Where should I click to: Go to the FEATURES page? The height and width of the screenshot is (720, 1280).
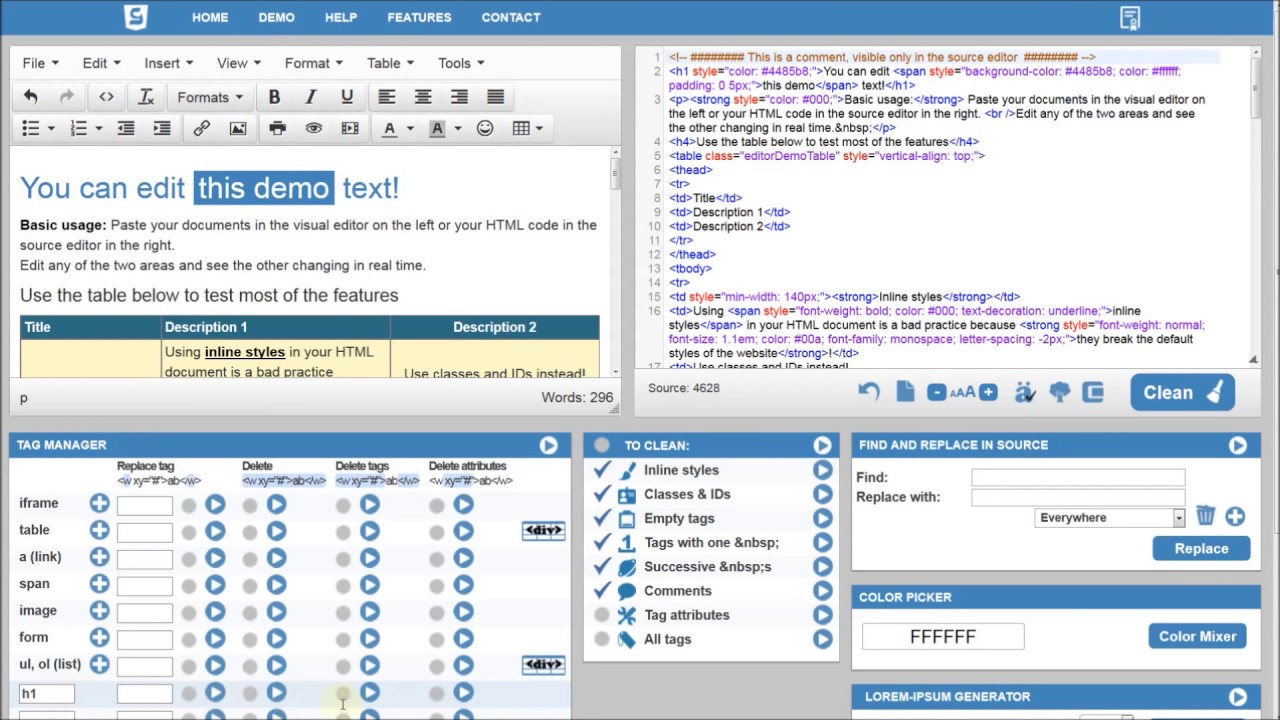419,17
